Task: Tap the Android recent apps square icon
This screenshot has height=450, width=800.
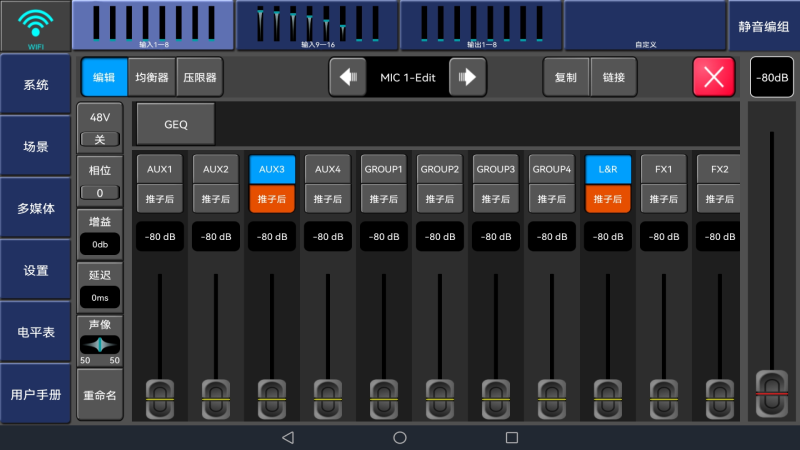Action: pyautogui.click(x=512, y=437)
